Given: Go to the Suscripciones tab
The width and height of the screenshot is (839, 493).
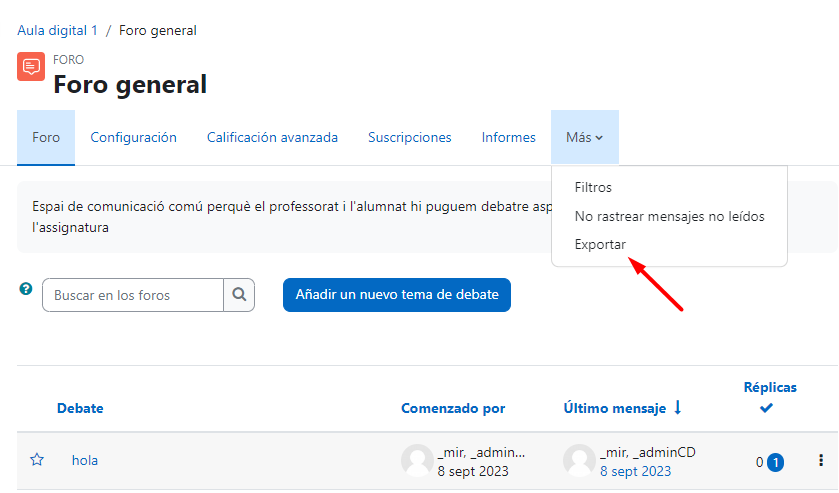Looking at the screenshot, I should coord(410,138).
